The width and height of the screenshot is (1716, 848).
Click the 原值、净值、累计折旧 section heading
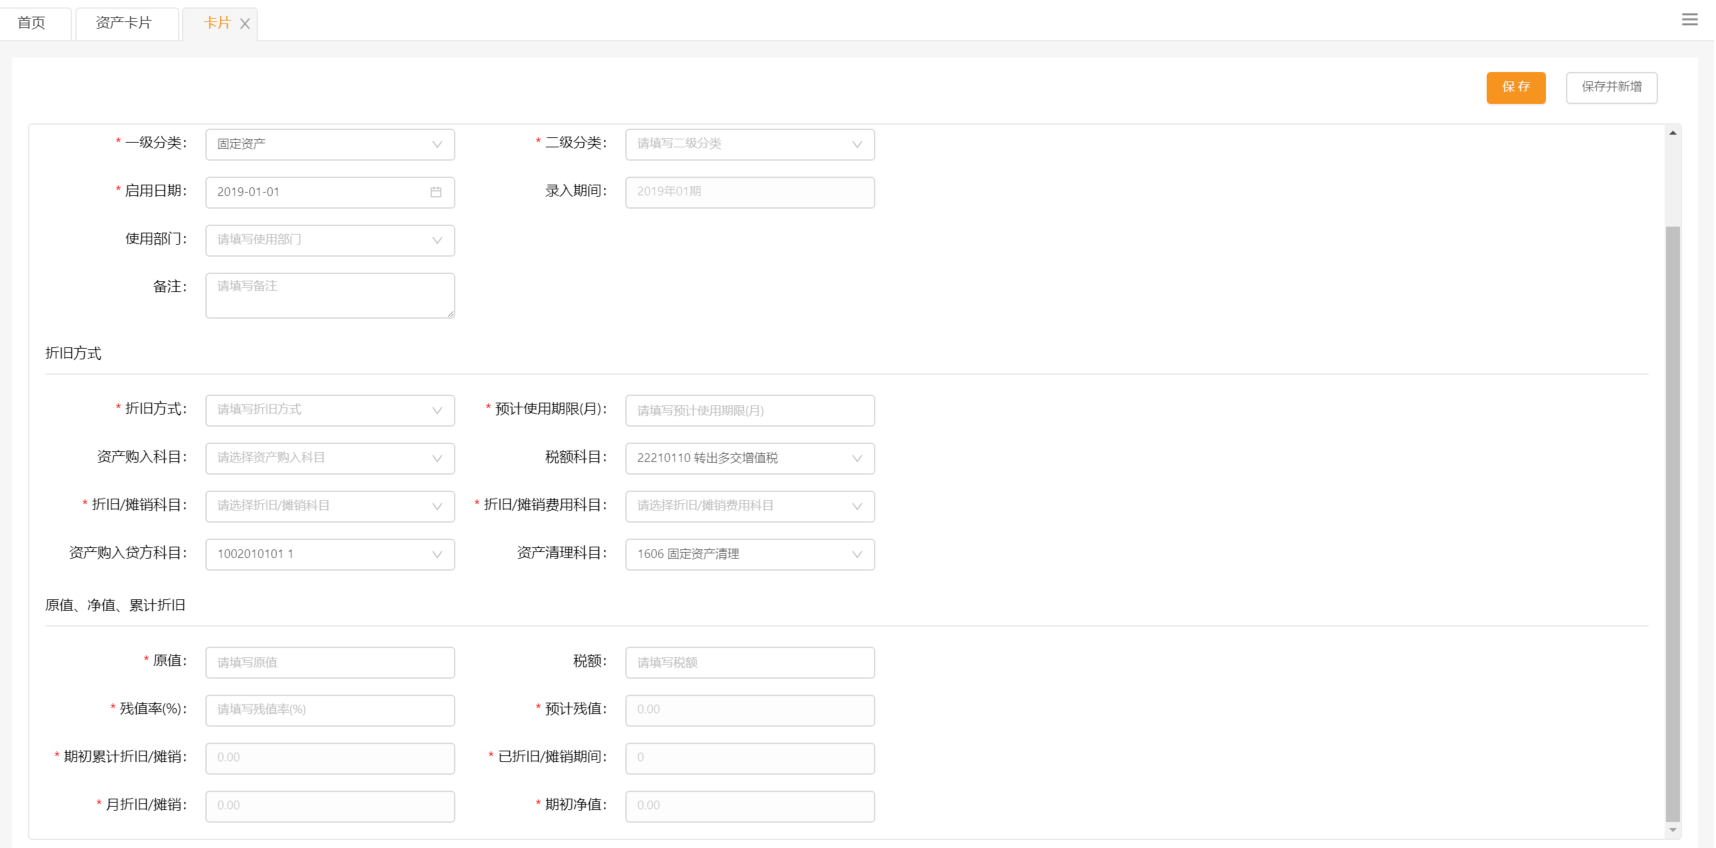pos(115,605)
